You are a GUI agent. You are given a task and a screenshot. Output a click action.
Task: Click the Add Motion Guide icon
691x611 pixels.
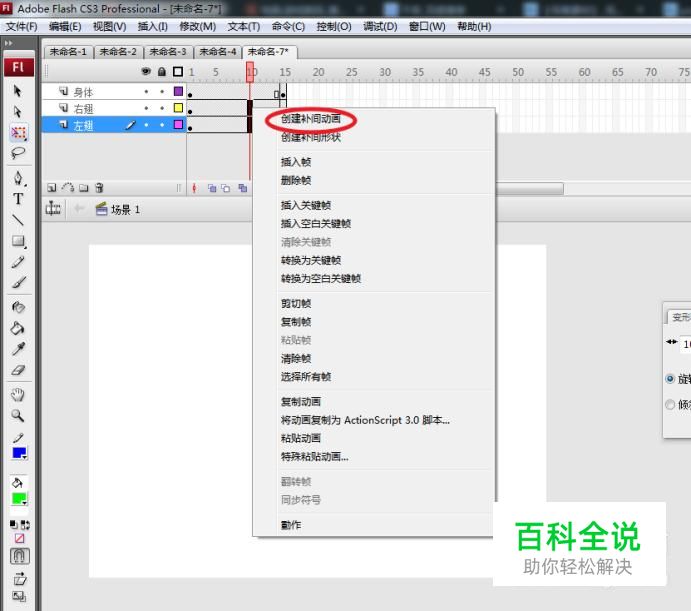(x=67, y=188)
